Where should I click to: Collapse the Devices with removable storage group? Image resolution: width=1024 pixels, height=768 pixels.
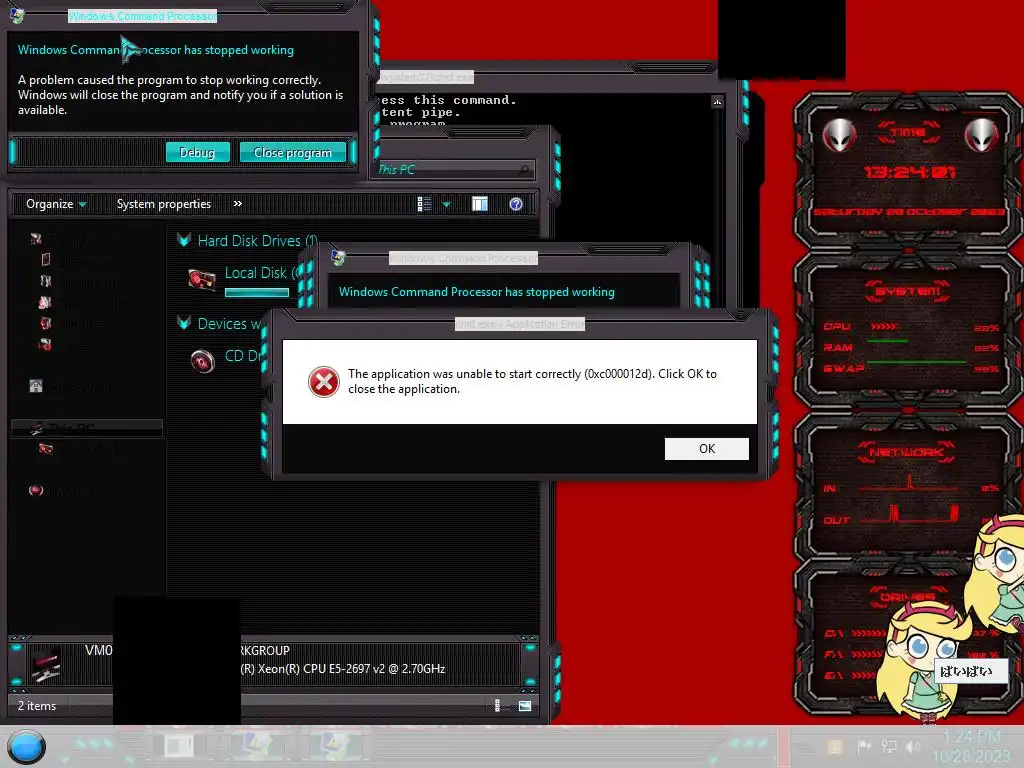(184, 323)
